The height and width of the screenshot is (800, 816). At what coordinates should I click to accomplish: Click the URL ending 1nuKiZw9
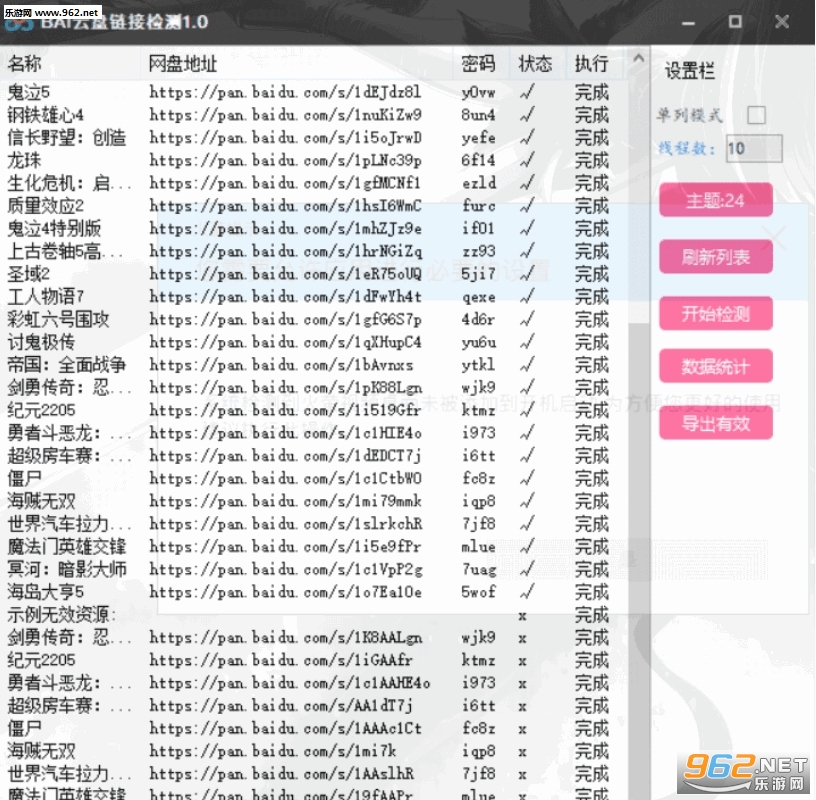click(x=285, y=115)
